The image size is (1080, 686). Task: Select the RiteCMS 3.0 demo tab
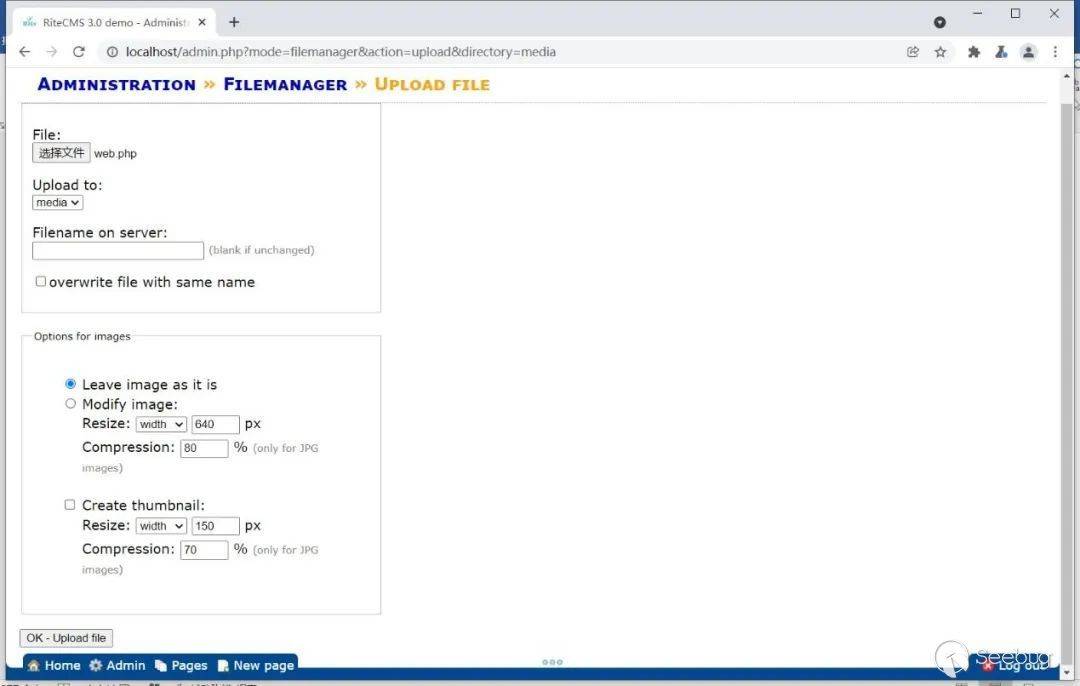[x=114, y=22]
